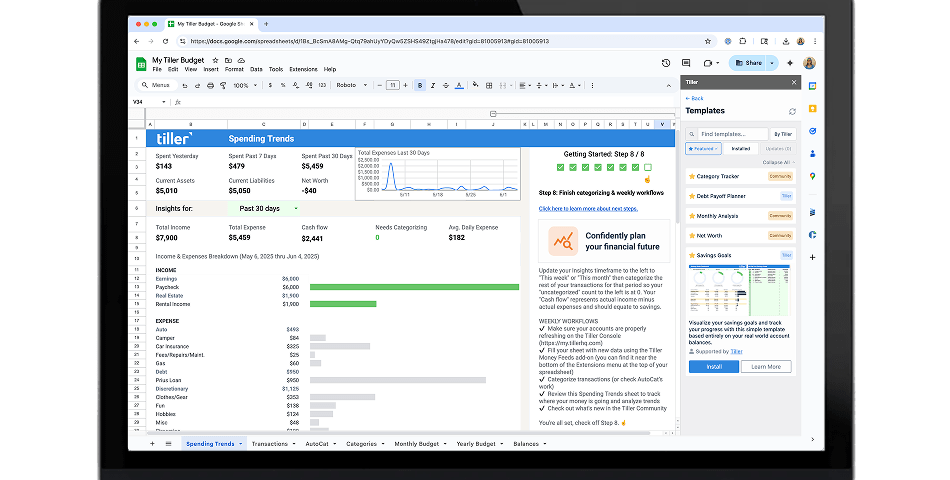
Task: Click Learn More for Savings Goals
Action: pos(766,367)
